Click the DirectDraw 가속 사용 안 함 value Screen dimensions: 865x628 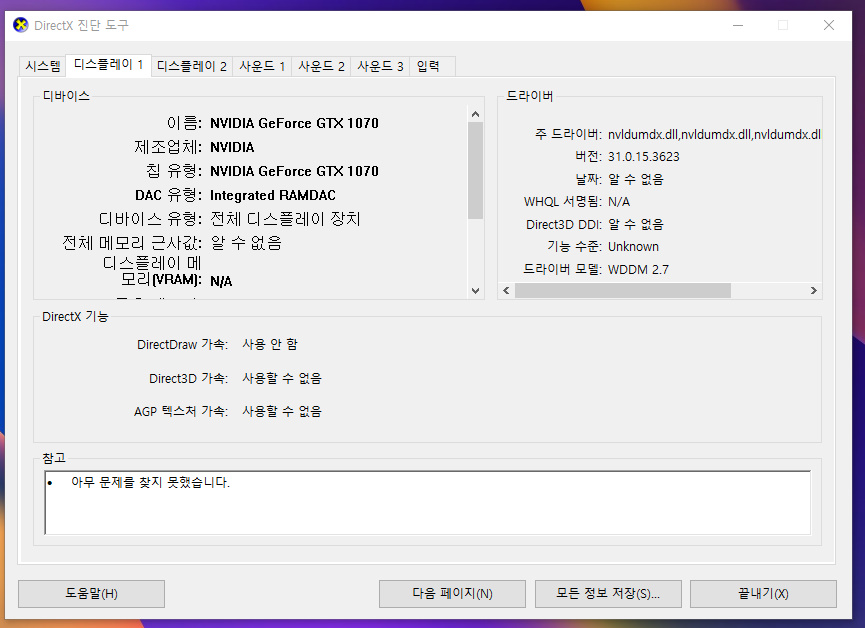[270, 344]
